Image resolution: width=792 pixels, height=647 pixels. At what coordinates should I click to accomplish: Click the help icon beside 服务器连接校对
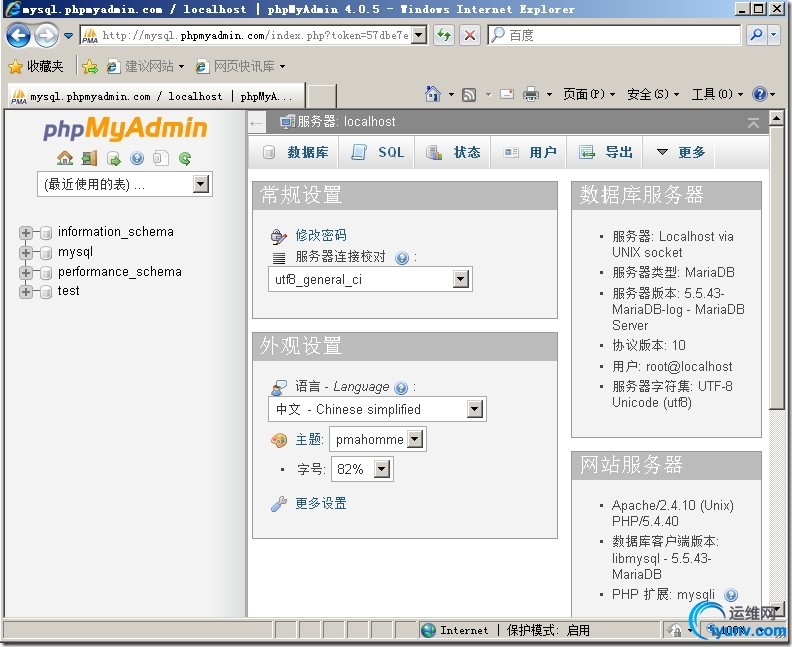(402, 258)
